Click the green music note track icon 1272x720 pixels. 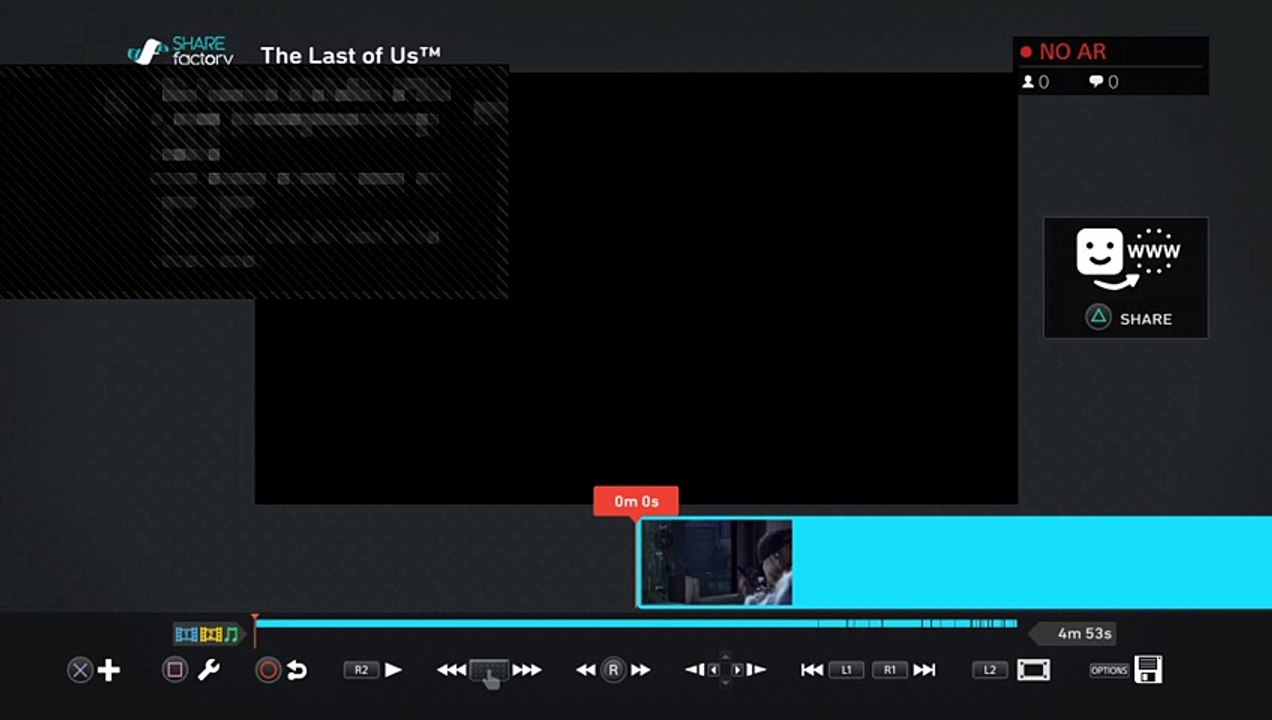click(231, 634)
